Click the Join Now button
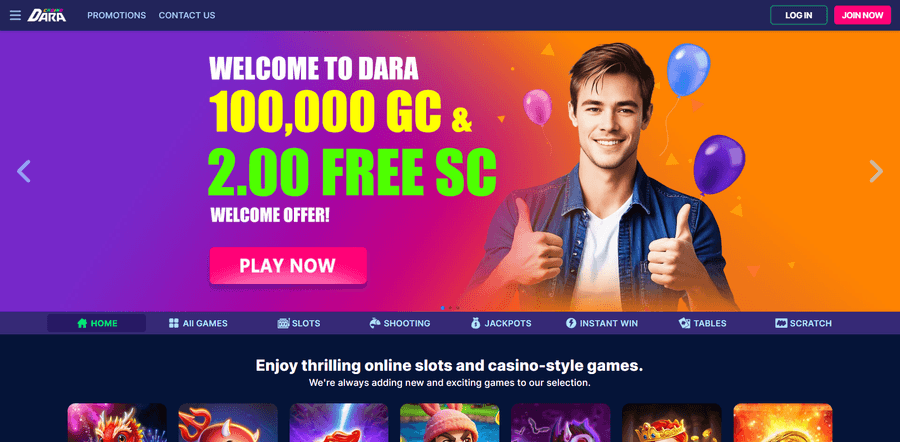 862,15
